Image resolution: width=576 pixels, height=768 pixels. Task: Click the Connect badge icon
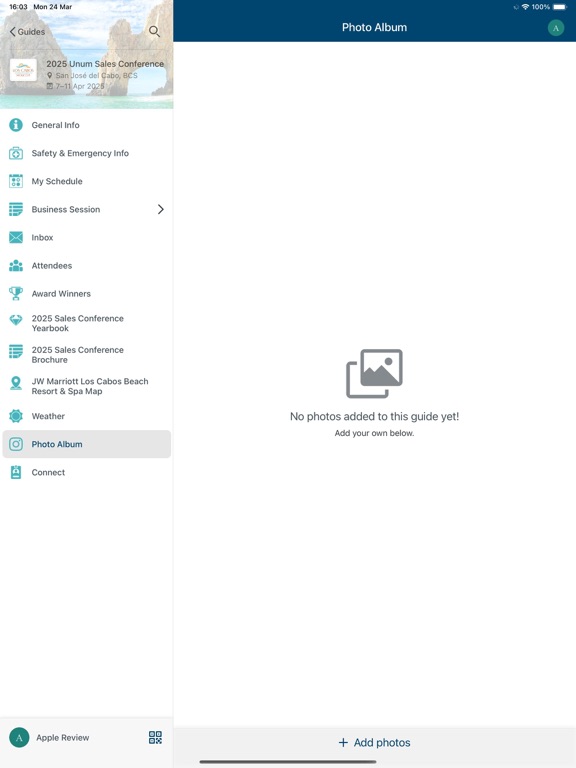click(16, 472)
